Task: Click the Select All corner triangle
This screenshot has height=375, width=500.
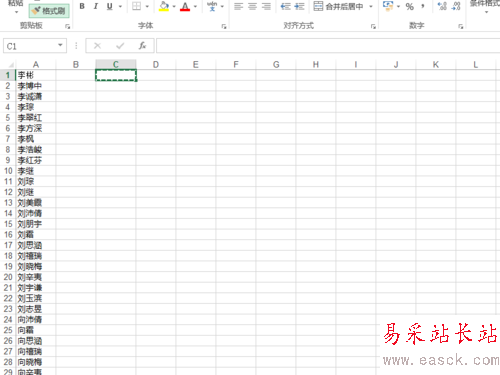Action: click(11, 65)
